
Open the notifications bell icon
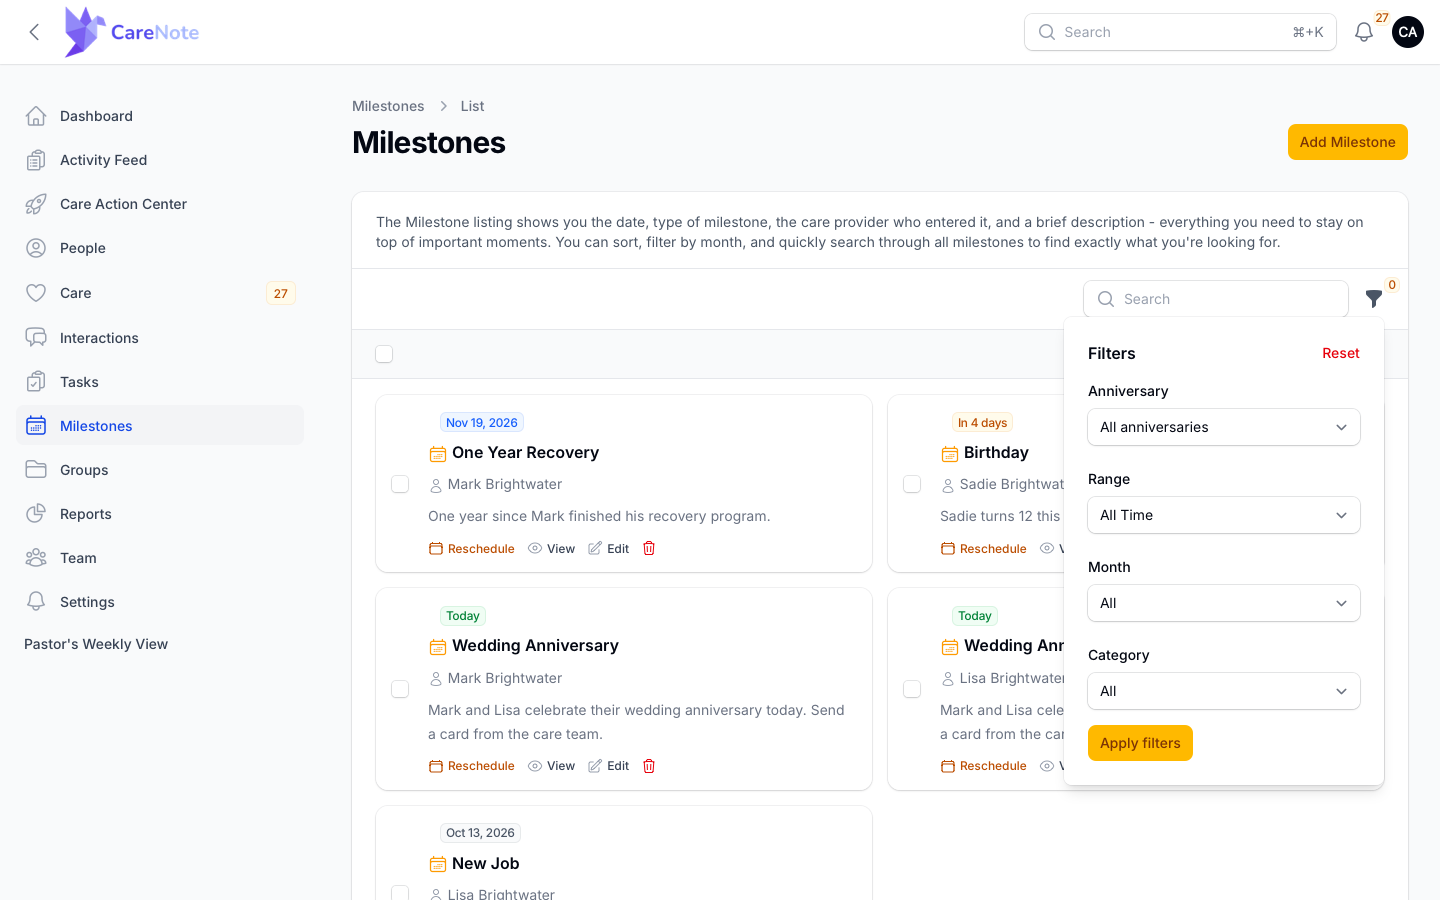click(1364, 32)
